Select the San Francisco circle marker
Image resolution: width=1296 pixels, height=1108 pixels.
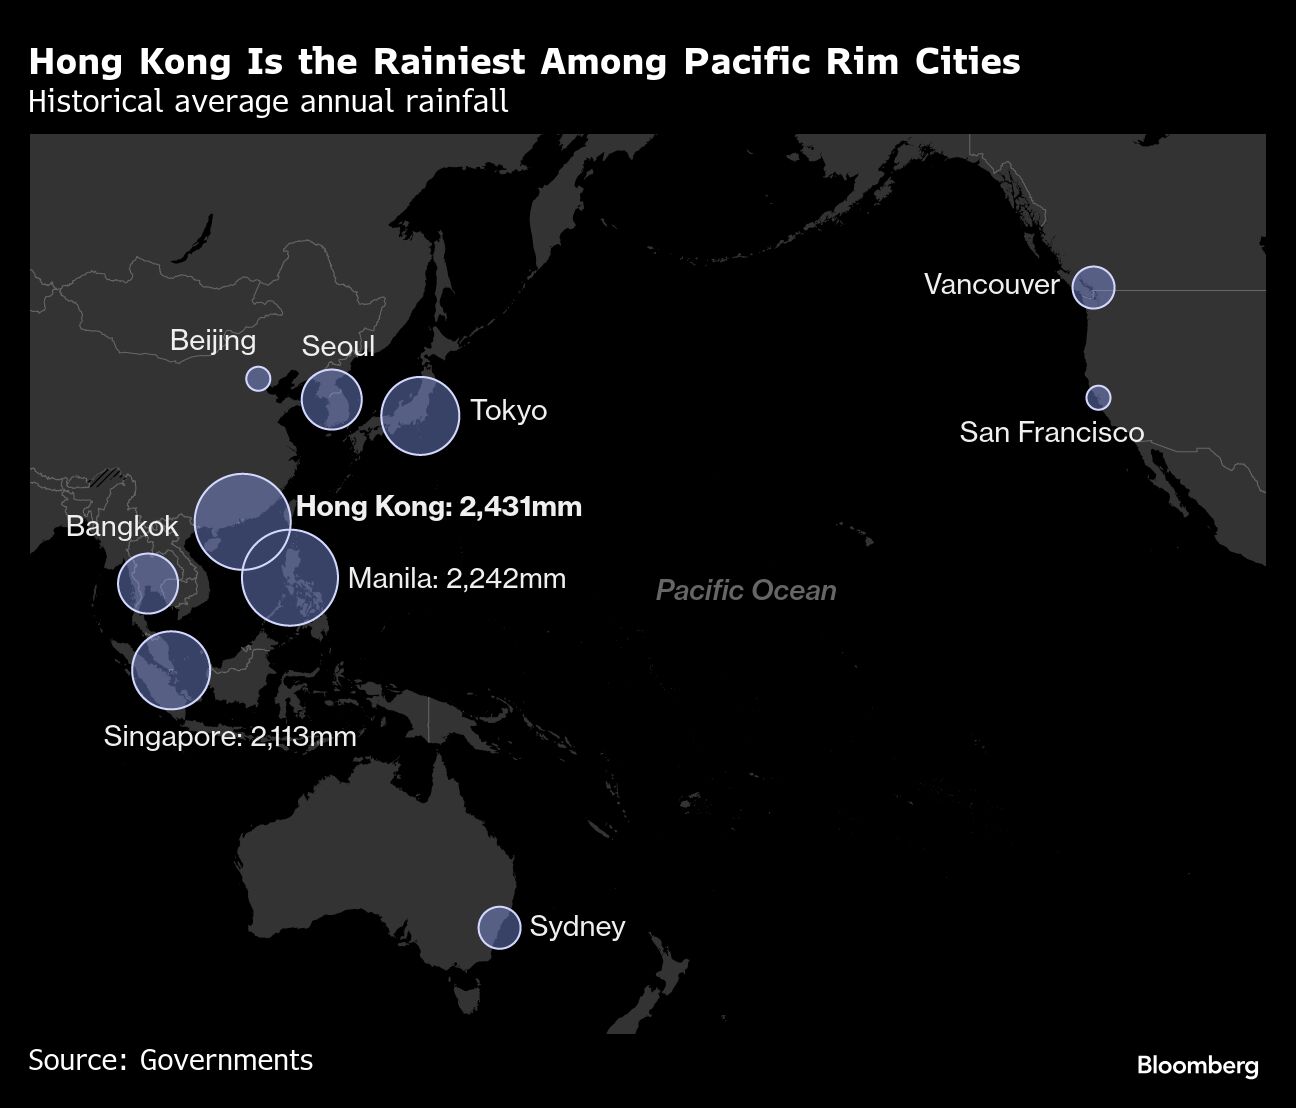click(x=1098, y=397)
